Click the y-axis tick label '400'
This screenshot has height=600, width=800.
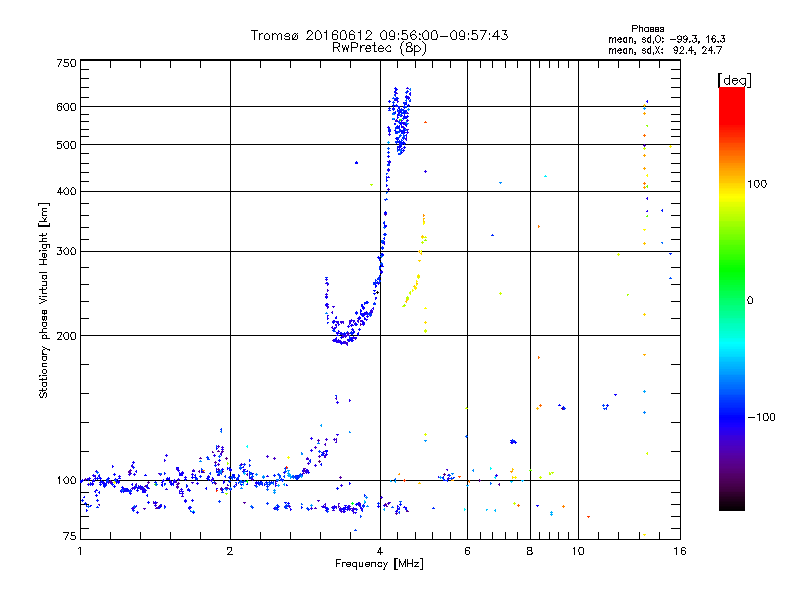pos(66,192)
